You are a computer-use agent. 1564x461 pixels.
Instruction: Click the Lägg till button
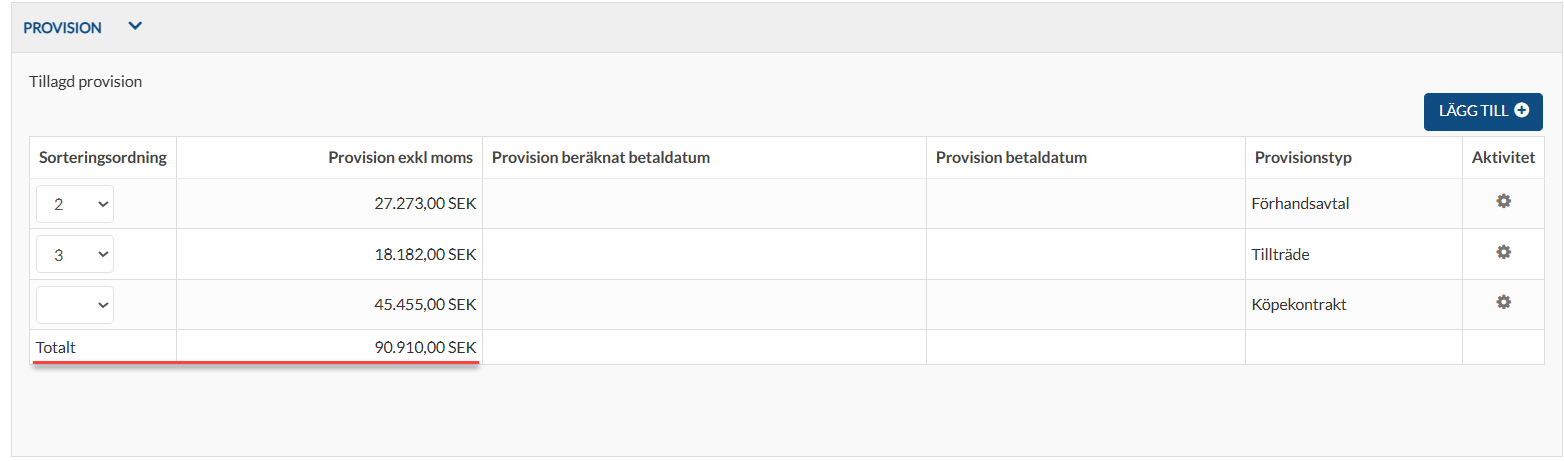pyautogui.click(x=1483, y=112)
